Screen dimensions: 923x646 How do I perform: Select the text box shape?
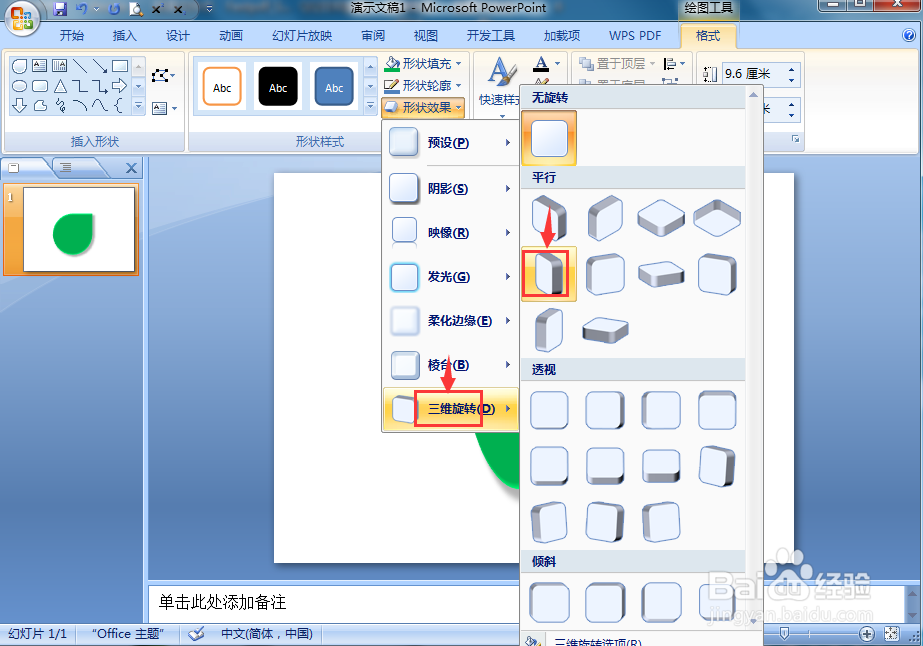pyautogui.click(x=39, y=66)
